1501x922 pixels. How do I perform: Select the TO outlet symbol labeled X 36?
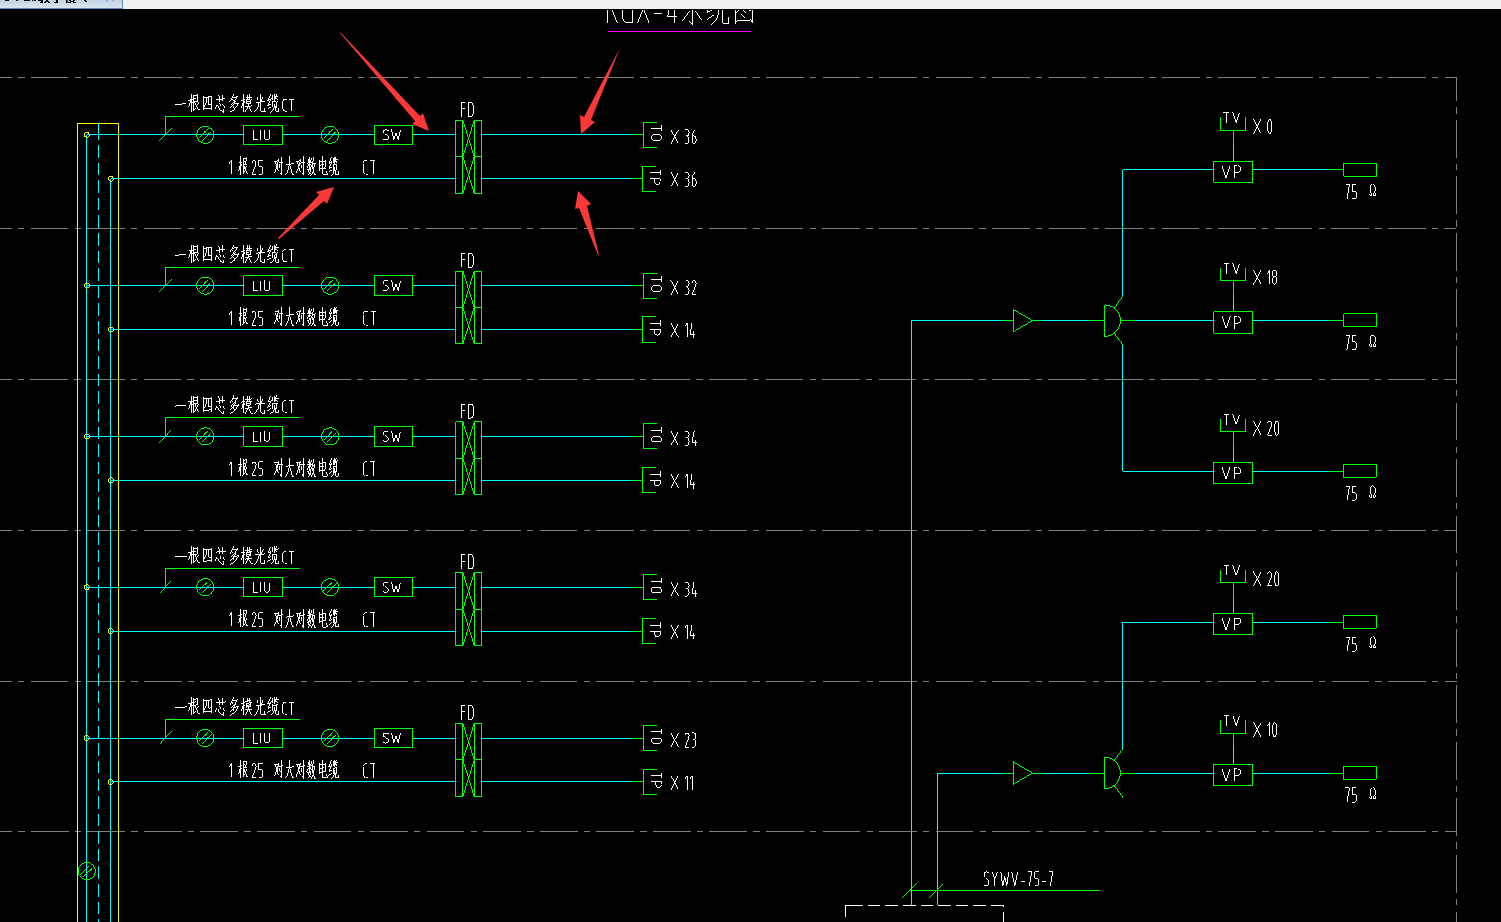652,134
